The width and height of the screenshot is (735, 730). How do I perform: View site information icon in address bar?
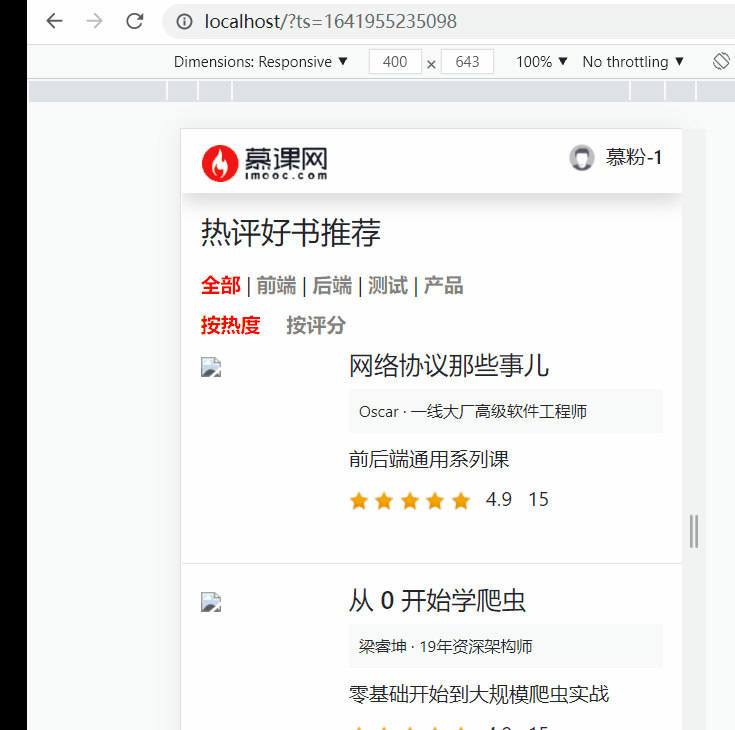coord(184,22)
